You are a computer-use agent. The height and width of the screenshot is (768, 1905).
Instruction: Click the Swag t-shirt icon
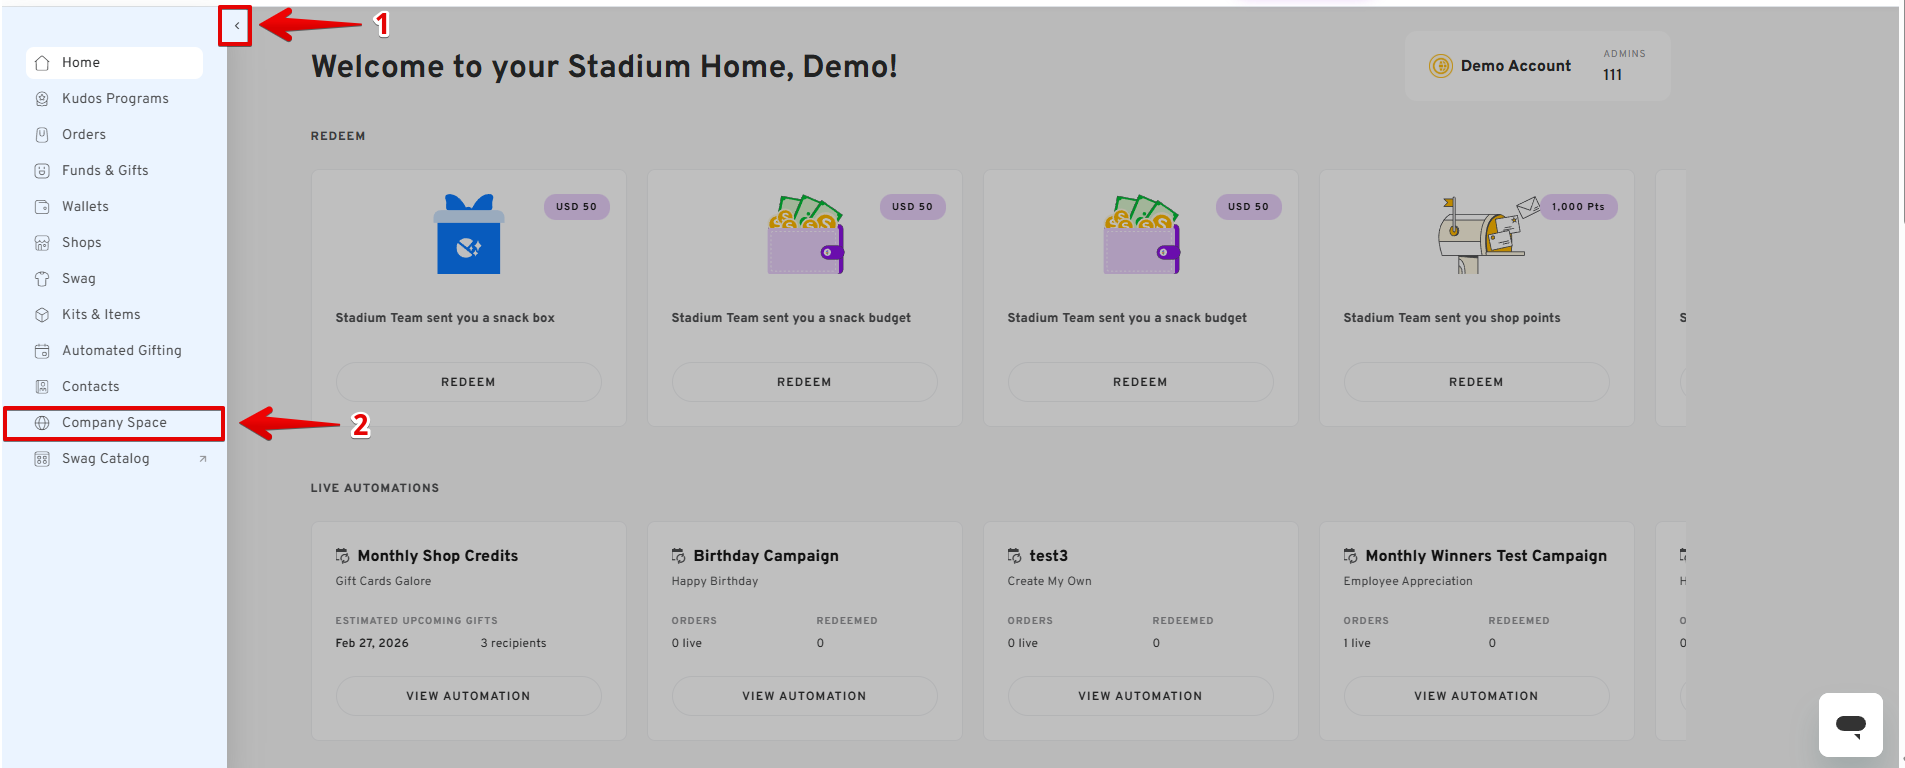[x=42, y=279]
